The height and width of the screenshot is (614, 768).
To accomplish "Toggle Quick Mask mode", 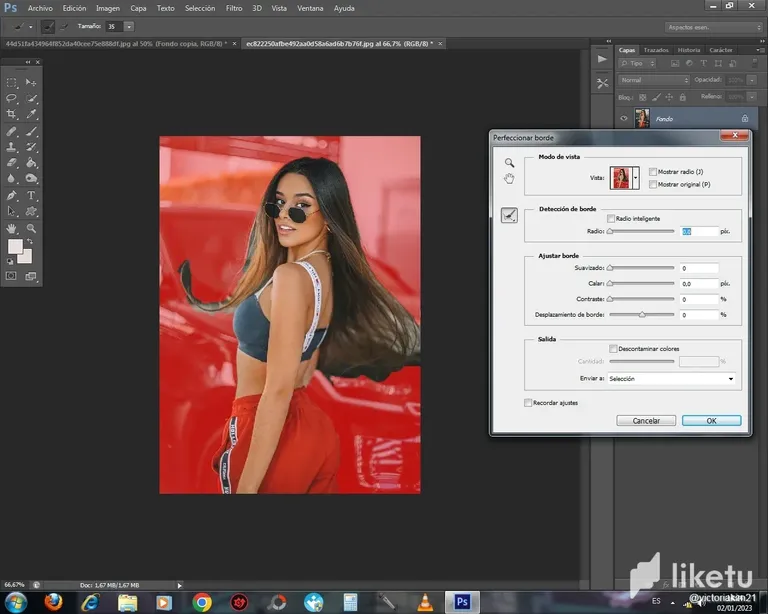I will click(11, 276).
